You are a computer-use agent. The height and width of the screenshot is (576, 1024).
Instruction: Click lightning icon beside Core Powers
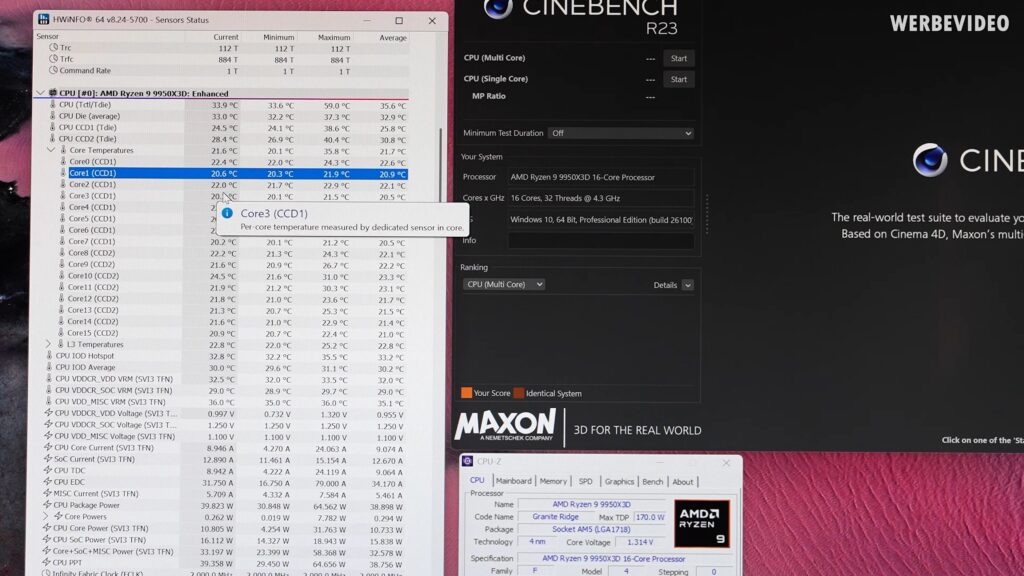pos(58,516)
